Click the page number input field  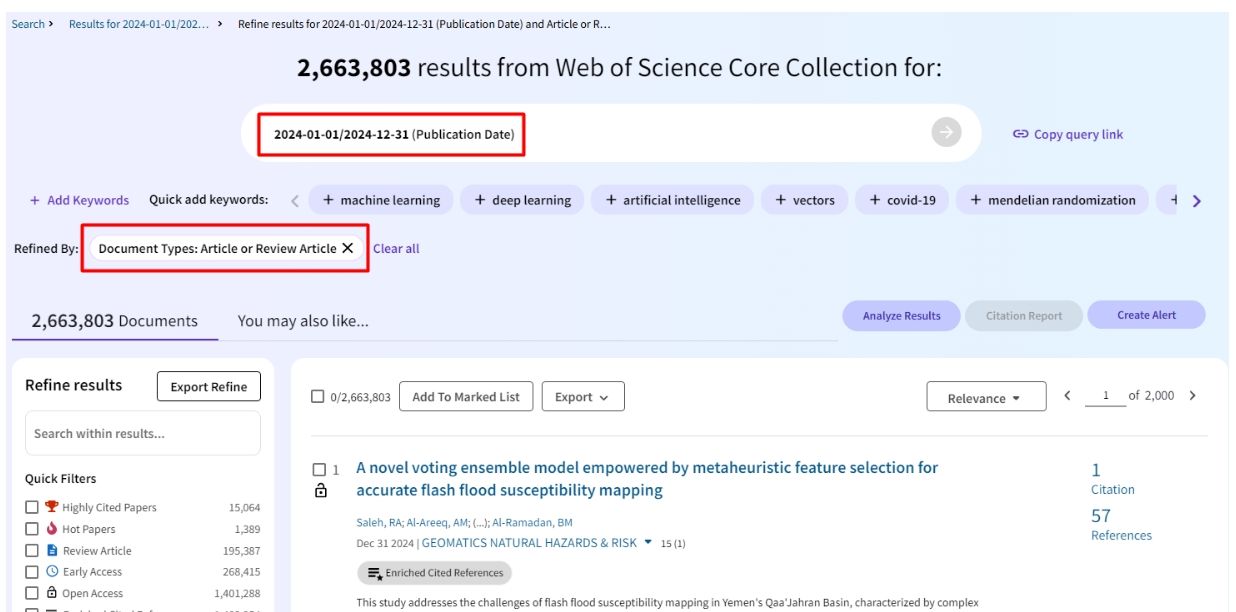1105,396
